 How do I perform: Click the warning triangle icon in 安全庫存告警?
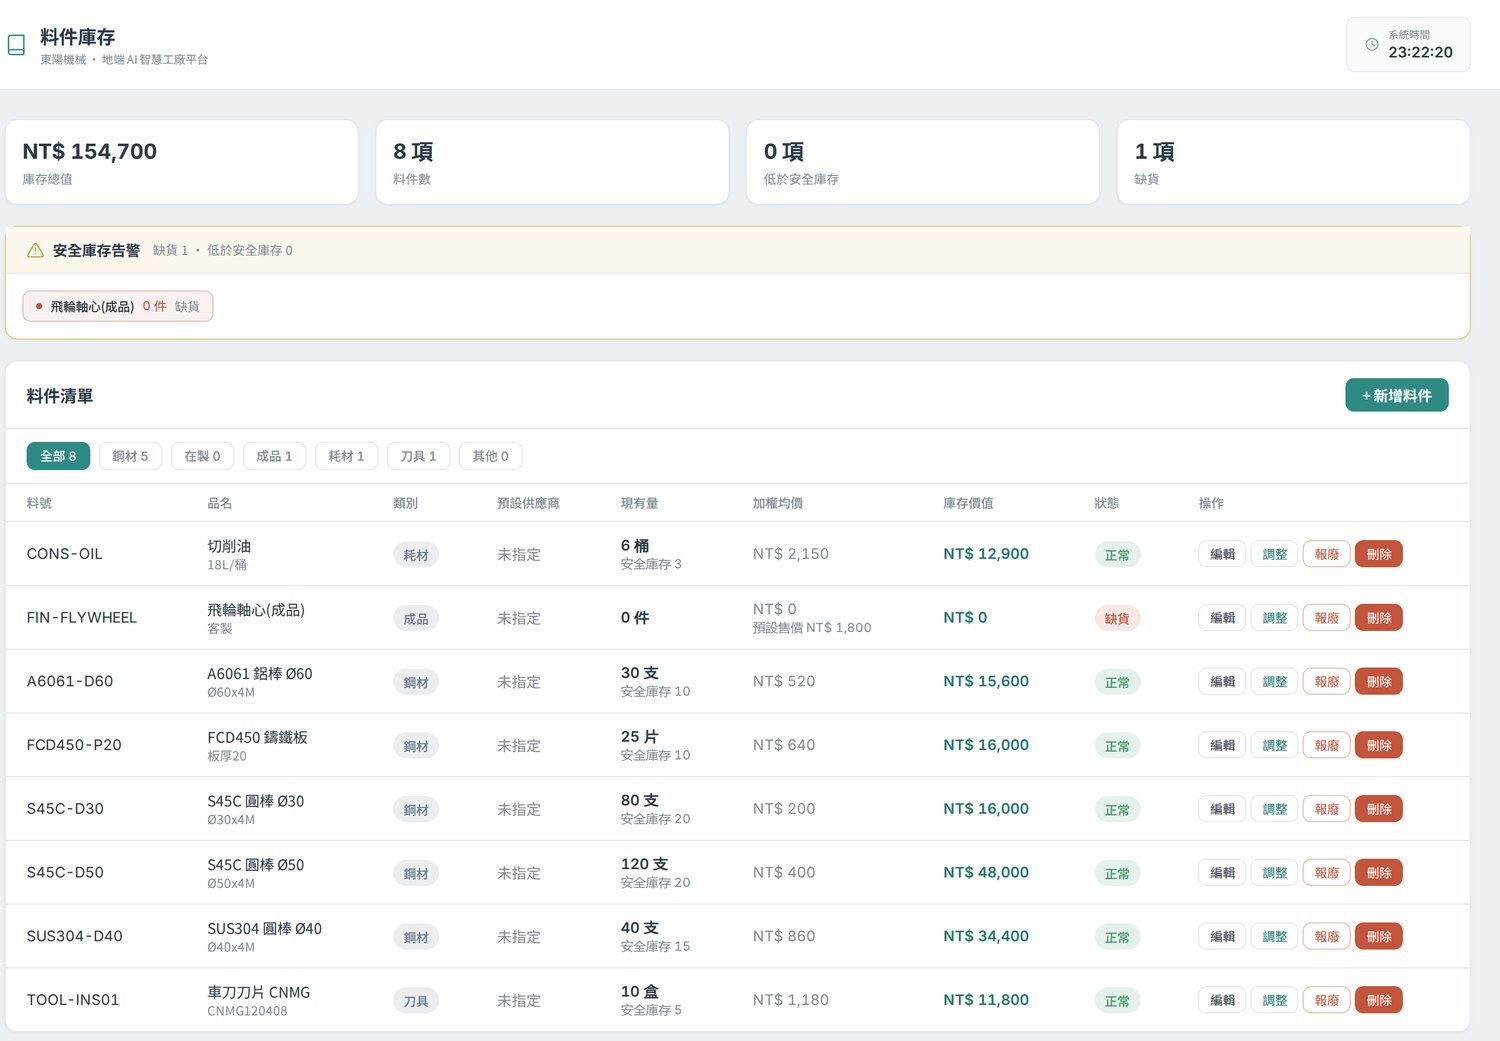(35, 250)
